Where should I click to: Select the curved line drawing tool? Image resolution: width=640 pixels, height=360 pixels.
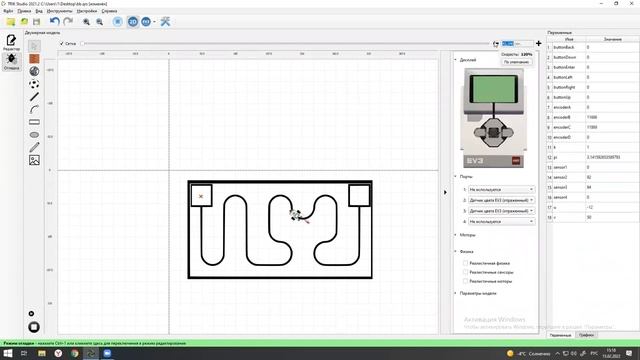click(34, 109)
